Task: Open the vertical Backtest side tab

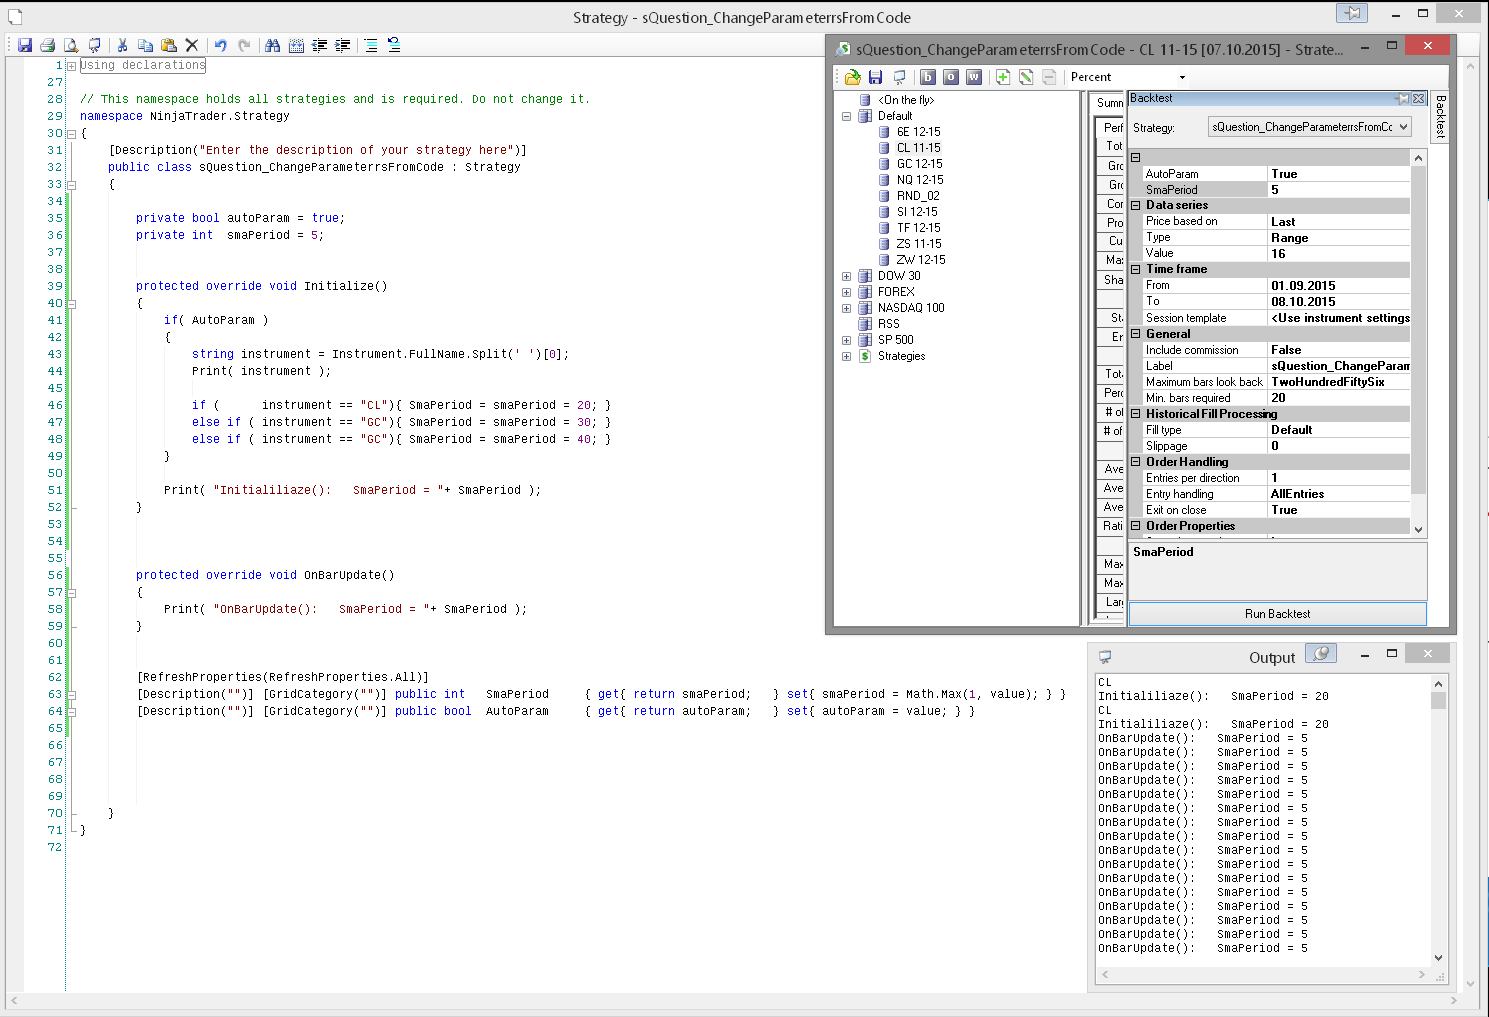Action: point(1440,116)
